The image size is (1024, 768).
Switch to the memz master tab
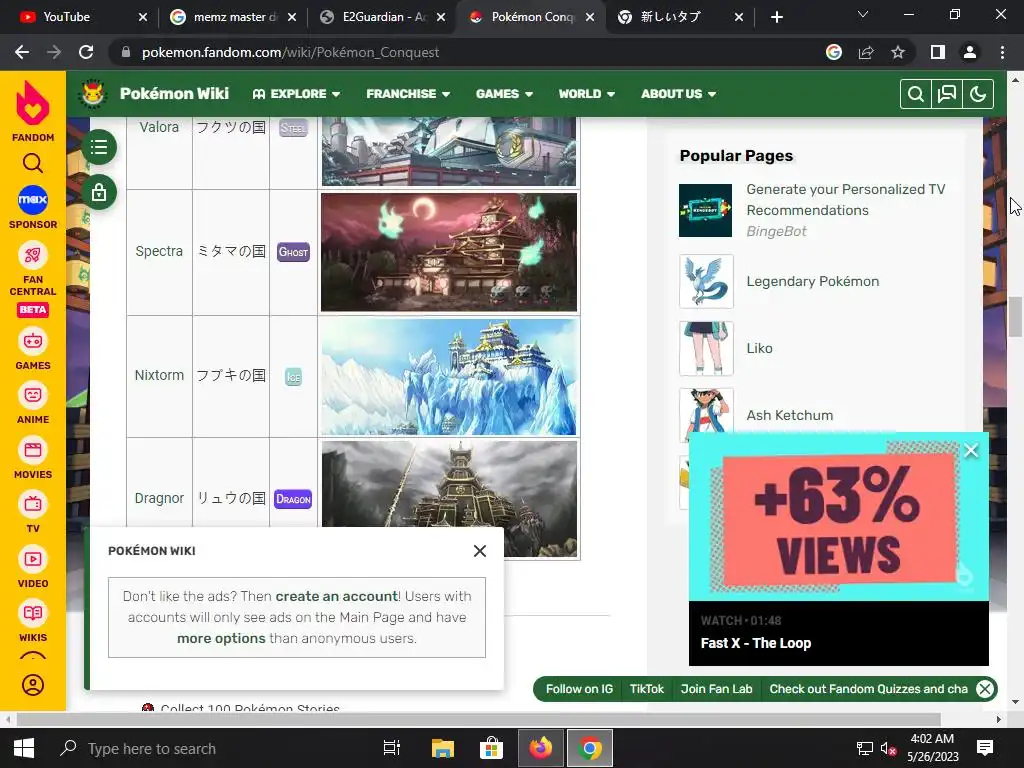click(234, 17)
